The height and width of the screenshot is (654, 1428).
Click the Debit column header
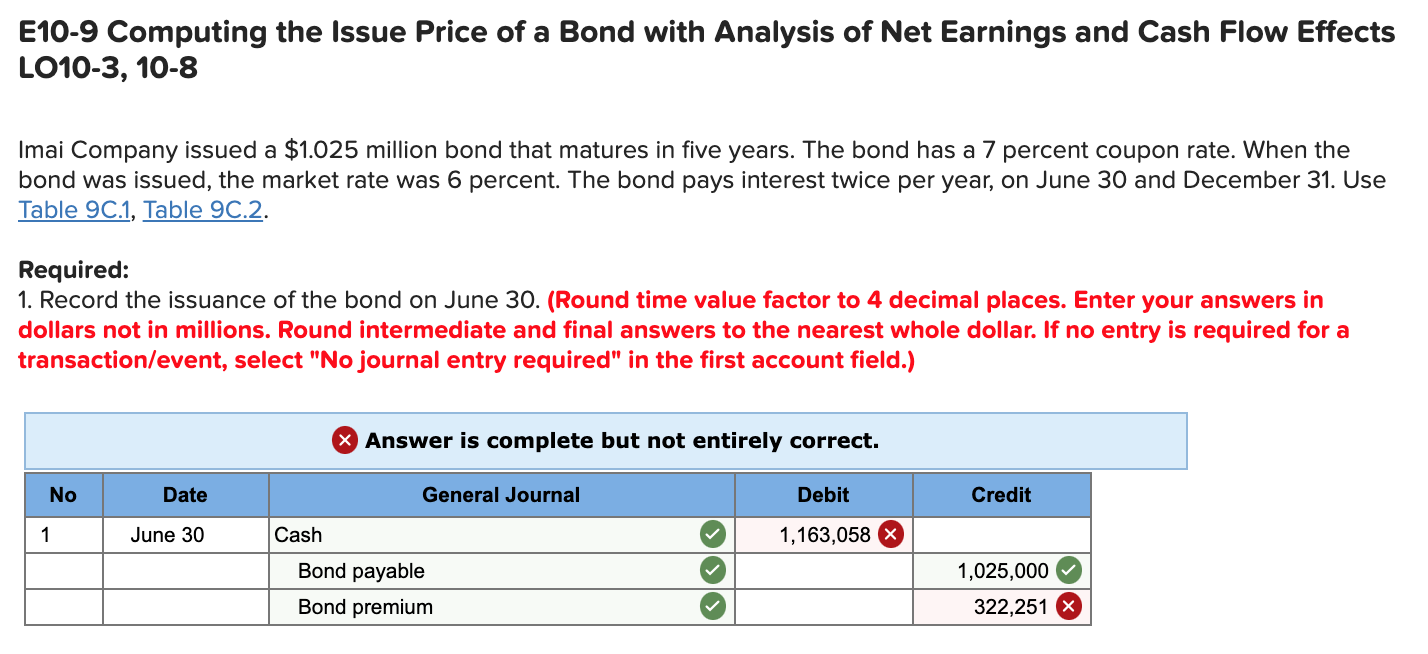tap(823, 494)
